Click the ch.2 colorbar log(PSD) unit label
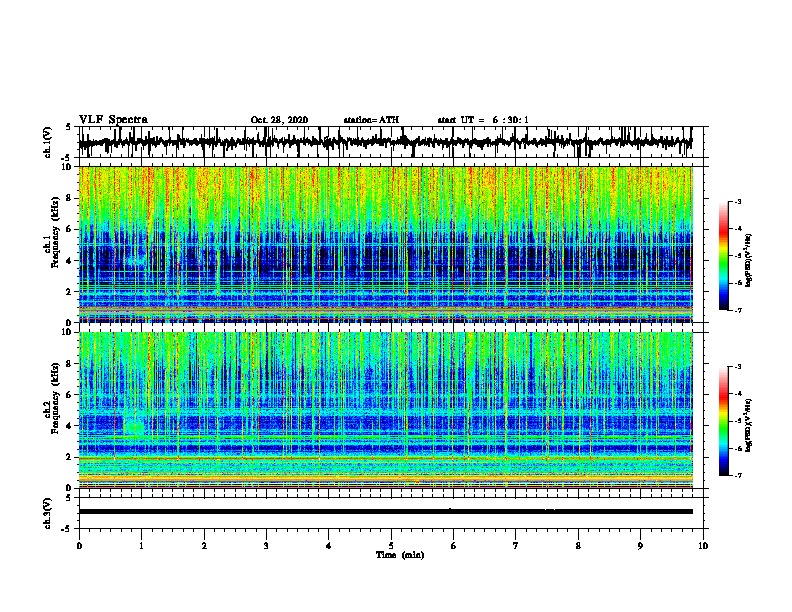Viewport: 792px width, 612px height. tap(749, 425)
